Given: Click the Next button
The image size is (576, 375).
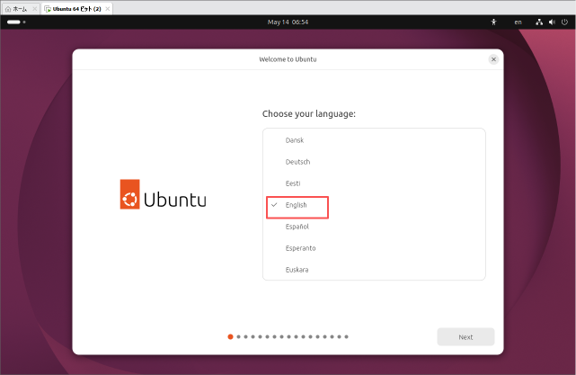Looking at the screenshot, I should (x=465, y=337).
